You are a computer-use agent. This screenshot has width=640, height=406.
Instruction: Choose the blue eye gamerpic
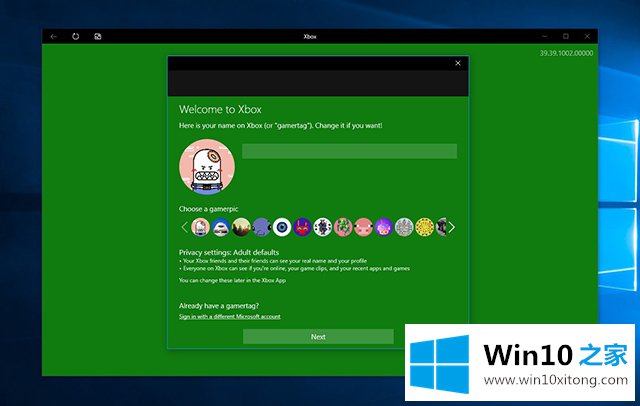click(282, 227)
